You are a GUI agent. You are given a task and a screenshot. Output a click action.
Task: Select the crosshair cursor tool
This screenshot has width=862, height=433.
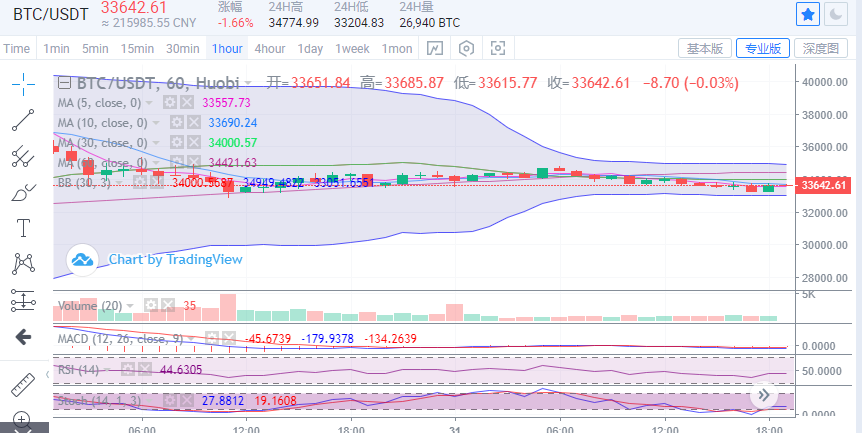pos(23,85)
